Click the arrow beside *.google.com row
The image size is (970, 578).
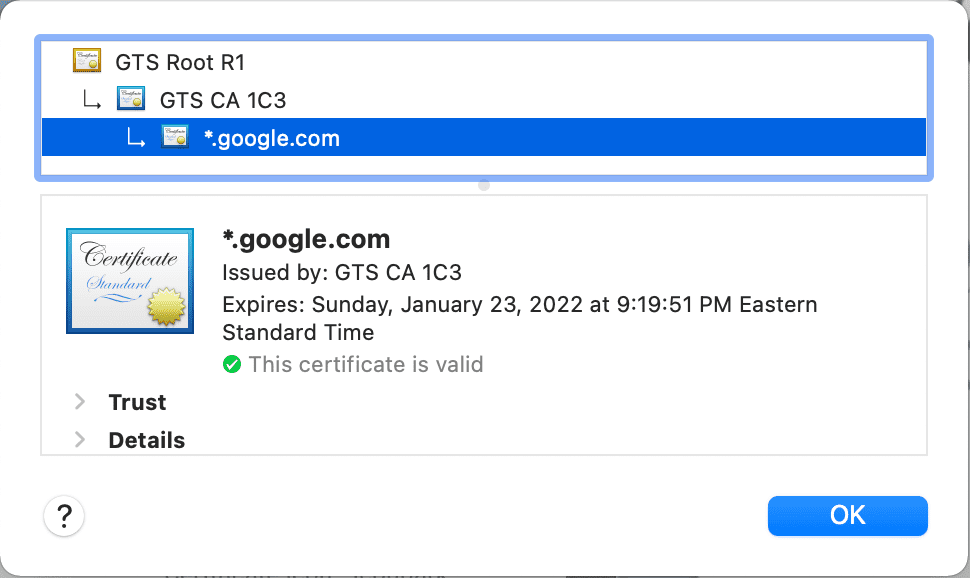tap(136, 137)
